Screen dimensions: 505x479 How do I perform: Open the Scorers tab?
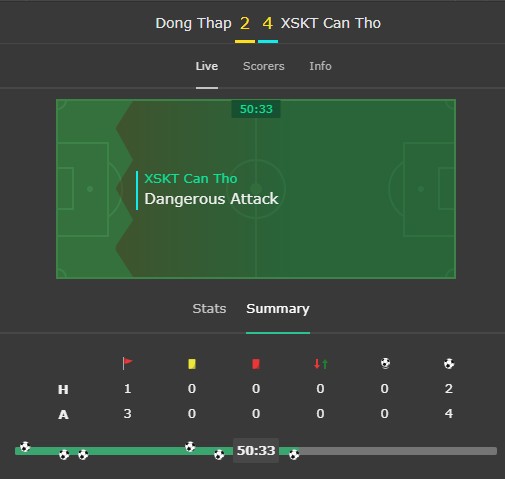pyautogui.click(x=264, y=66)
